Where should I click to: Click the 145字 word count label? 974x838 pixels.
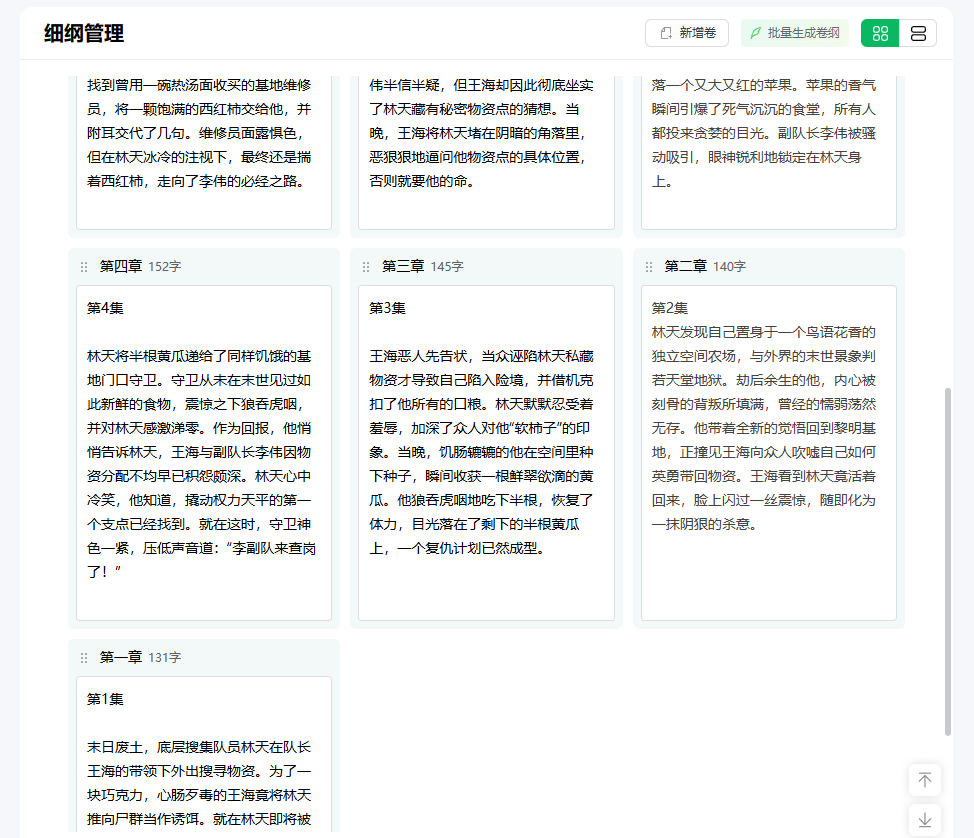447,266
